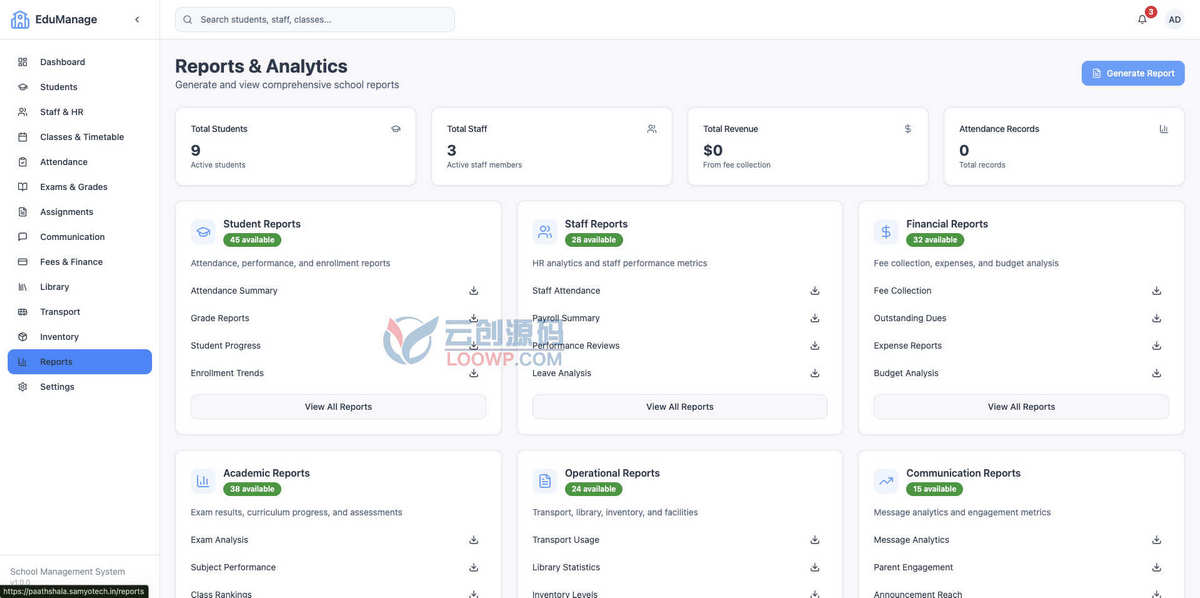The image size is (1200, 598).
Task: Click download icon for Staff Attendance
Action: [x=815, y=291]
